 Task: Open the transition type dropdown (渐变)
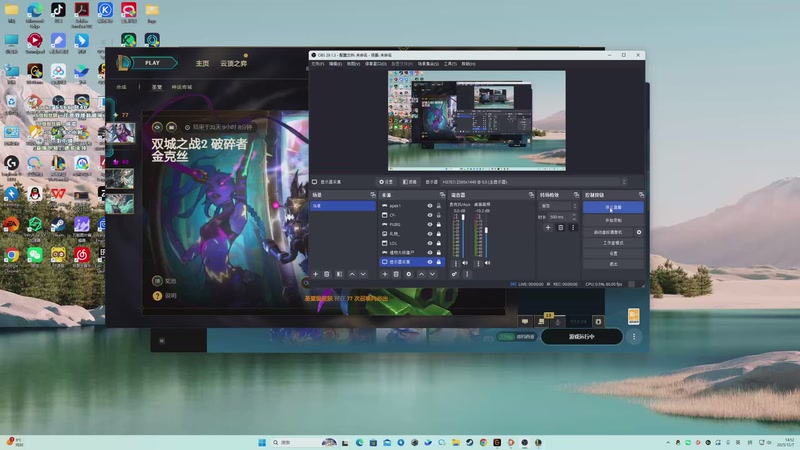point(558,206)
